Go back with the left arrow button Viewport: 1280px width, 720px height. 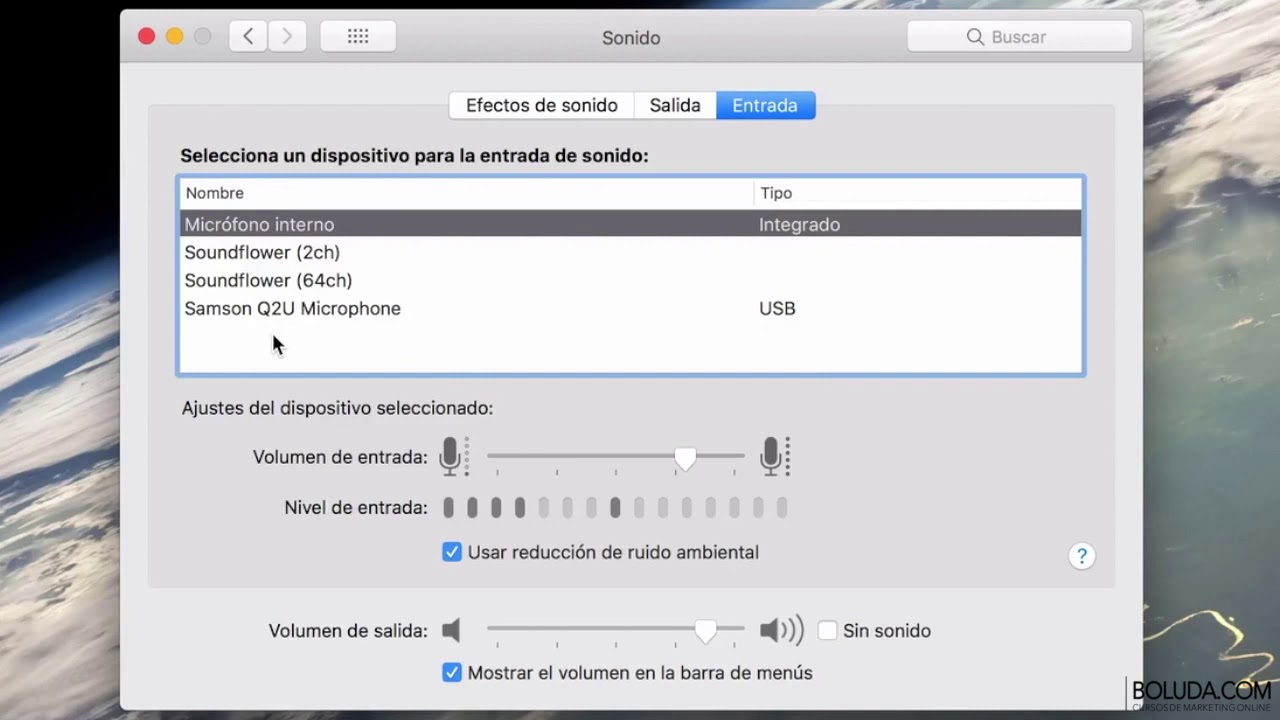(x=248, y=37)
